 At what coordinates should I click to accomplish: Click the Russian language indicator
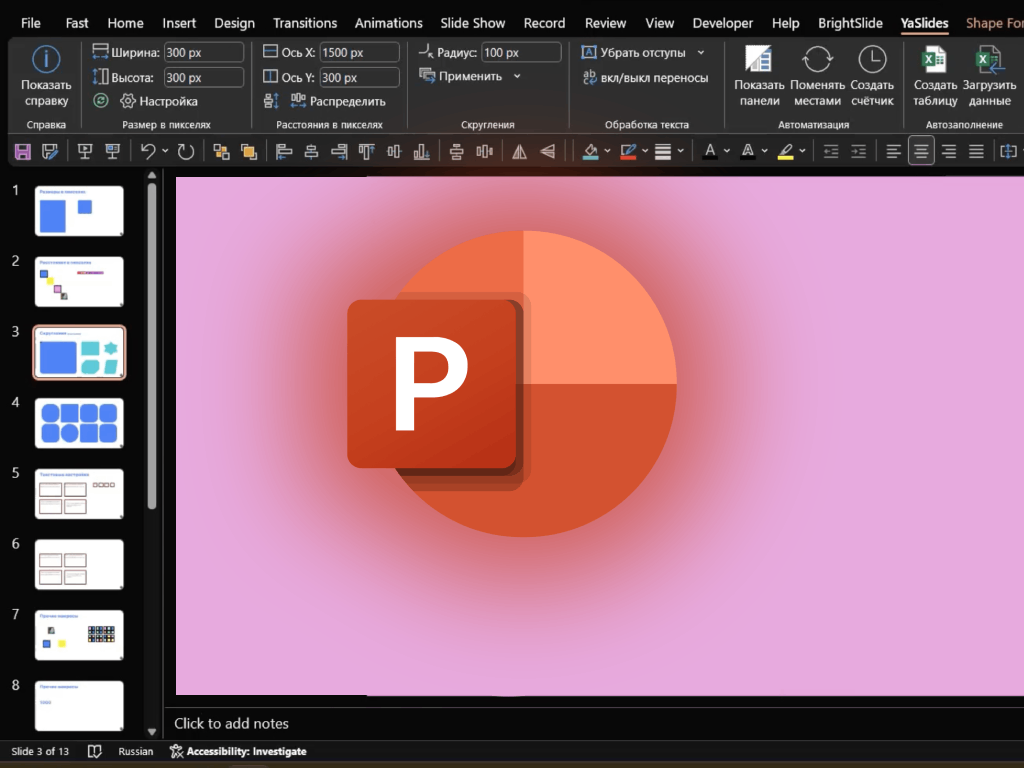(136, 752)
